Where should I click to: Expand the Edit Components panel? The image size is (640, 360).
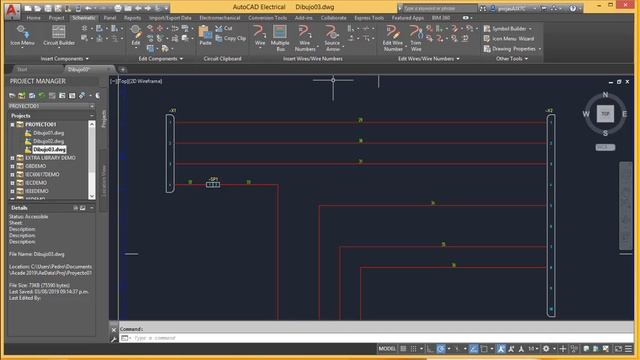[160, 59]
